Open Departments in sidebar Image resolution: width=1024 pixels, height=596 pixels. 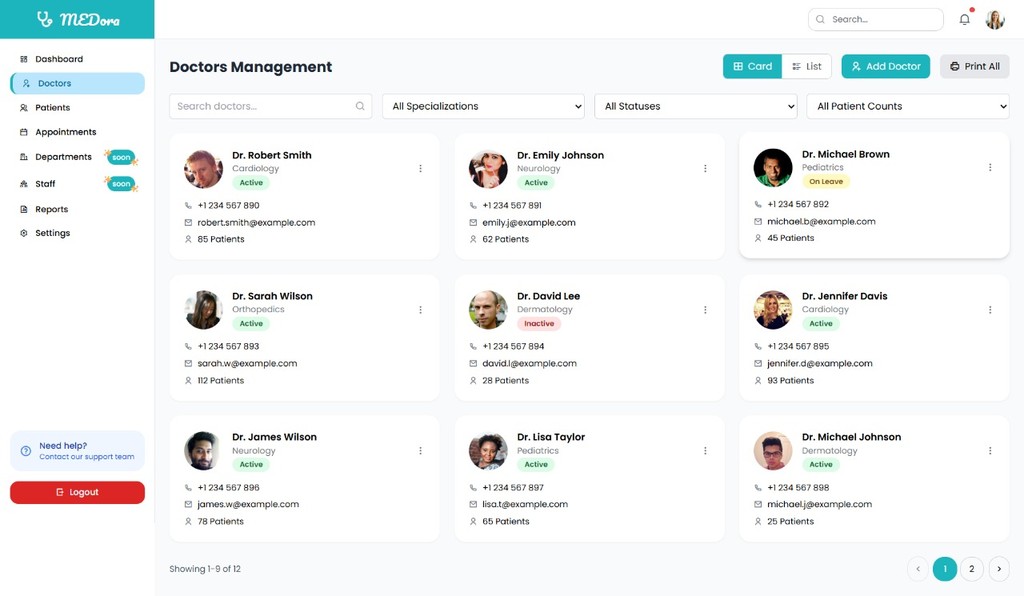[77, 157]
